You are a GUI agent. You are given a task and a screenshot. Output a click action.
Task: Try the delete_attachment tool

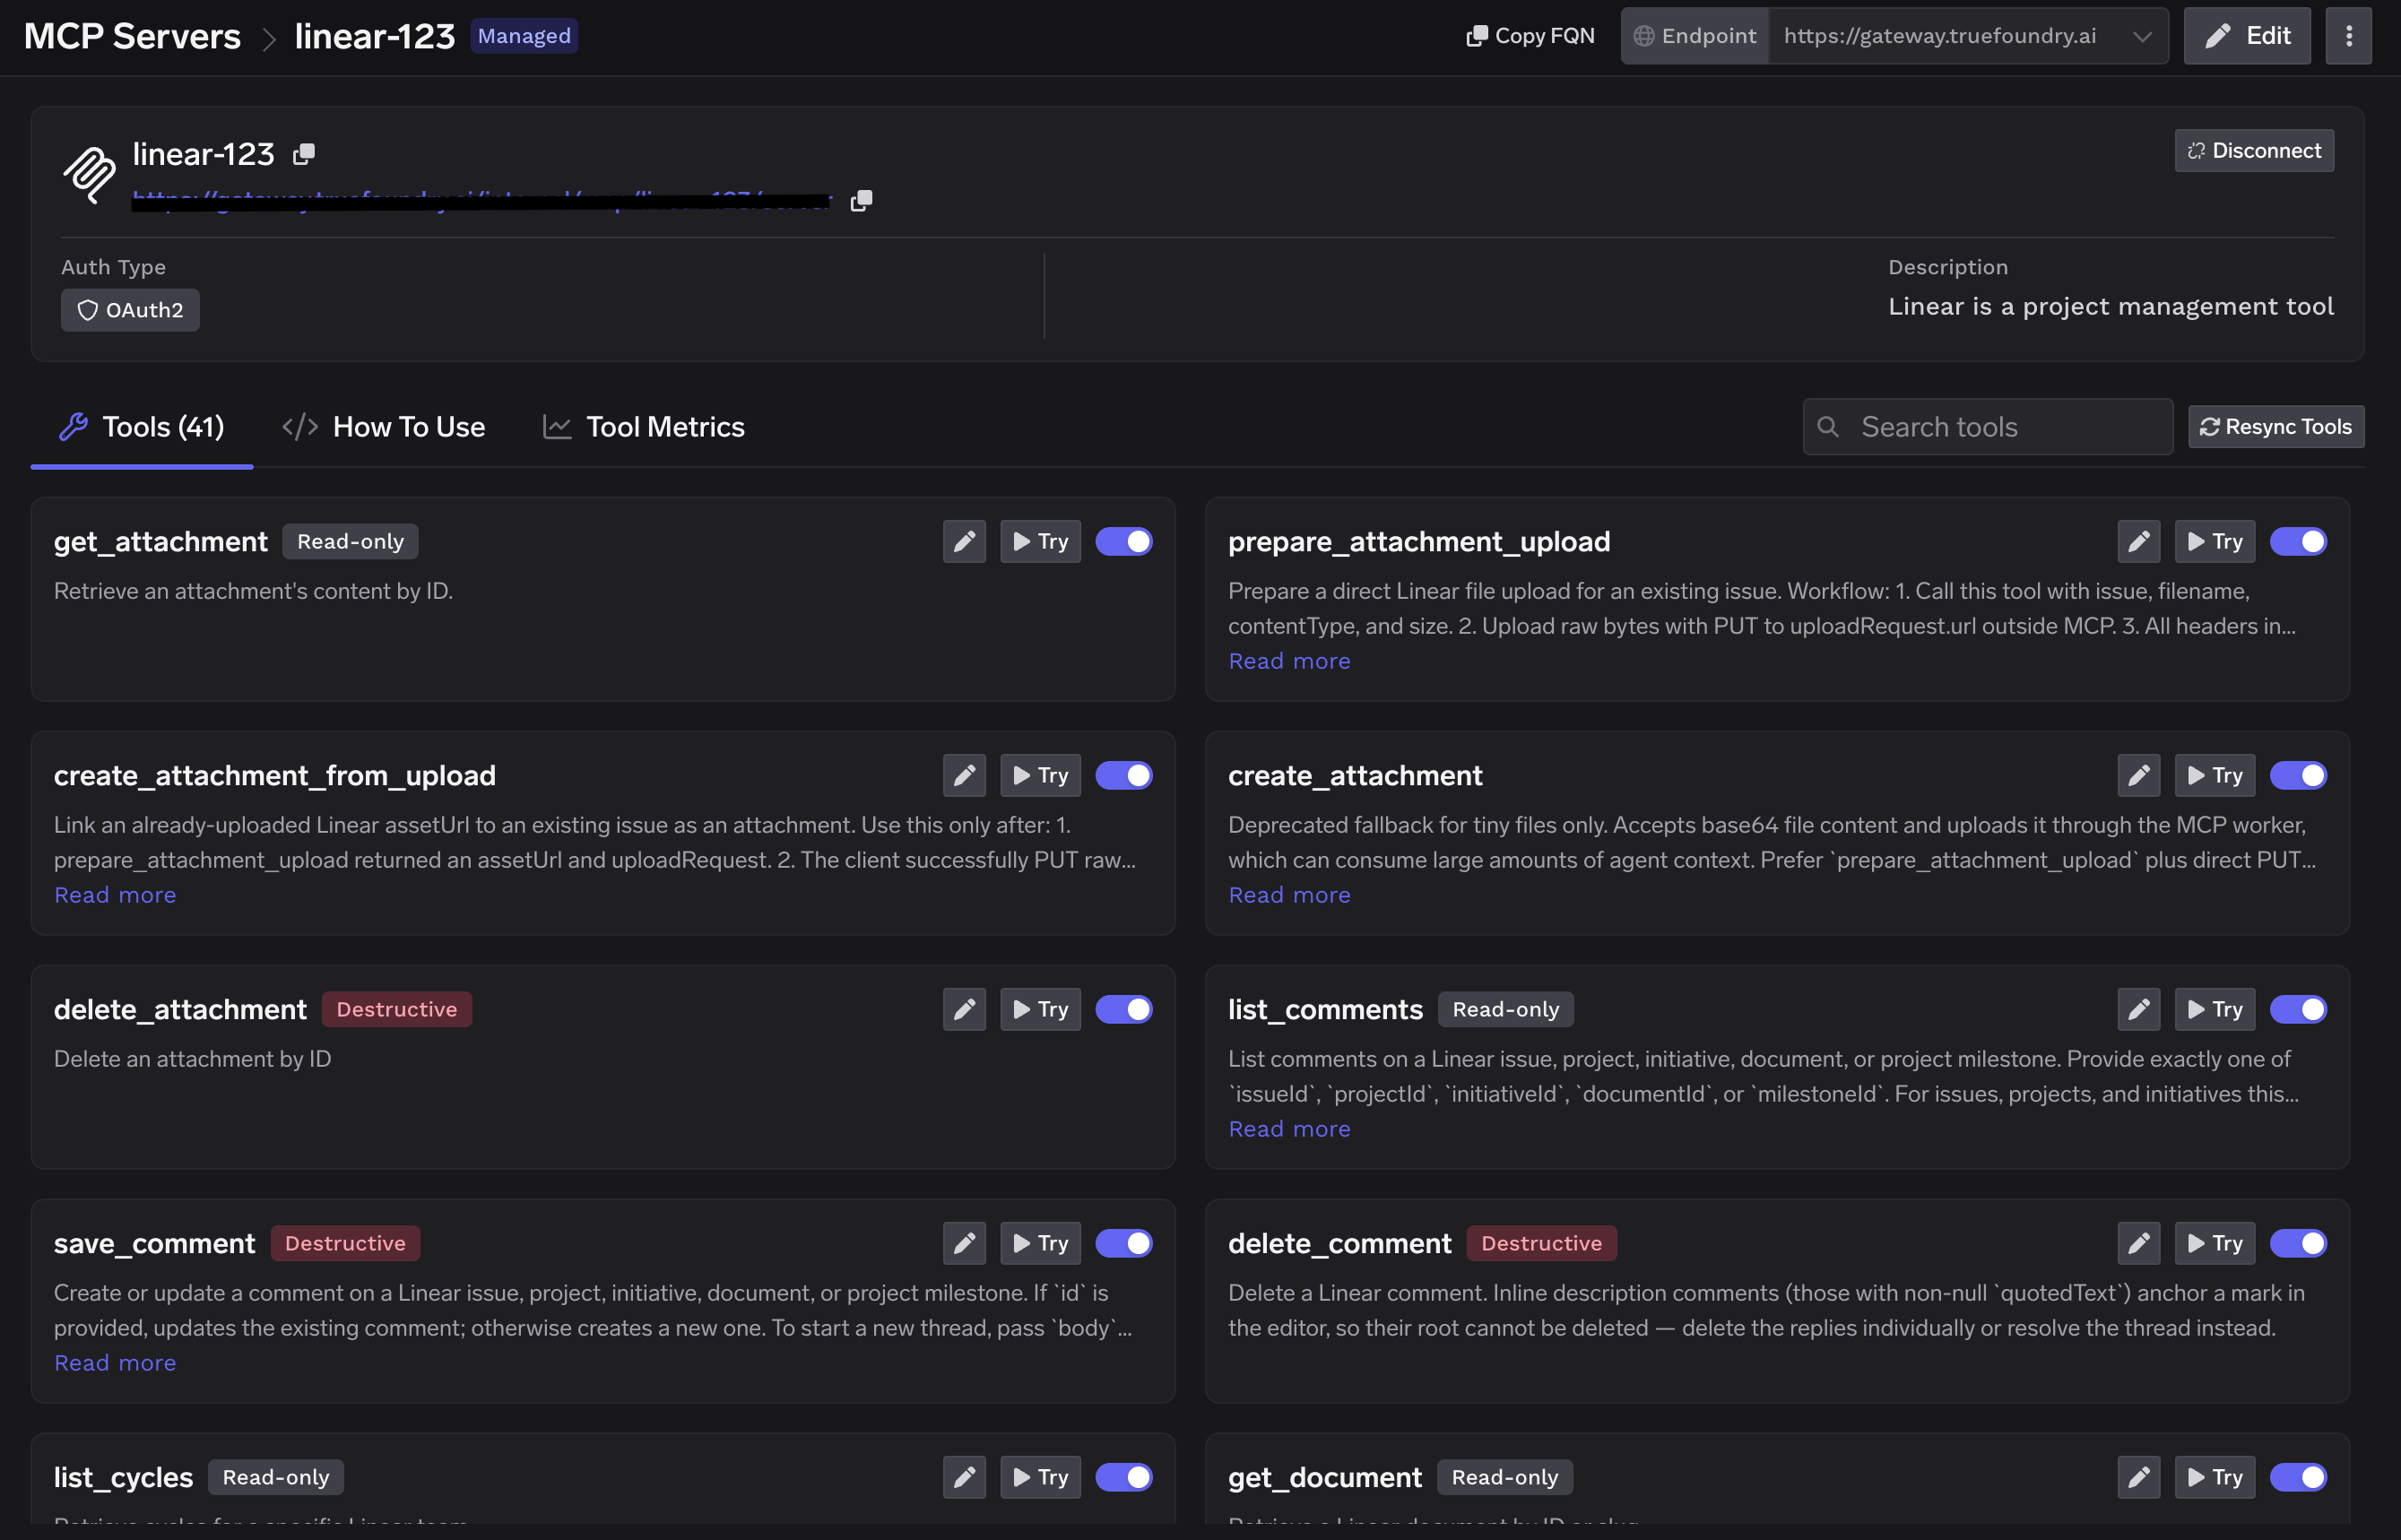pos(1040,1009)
